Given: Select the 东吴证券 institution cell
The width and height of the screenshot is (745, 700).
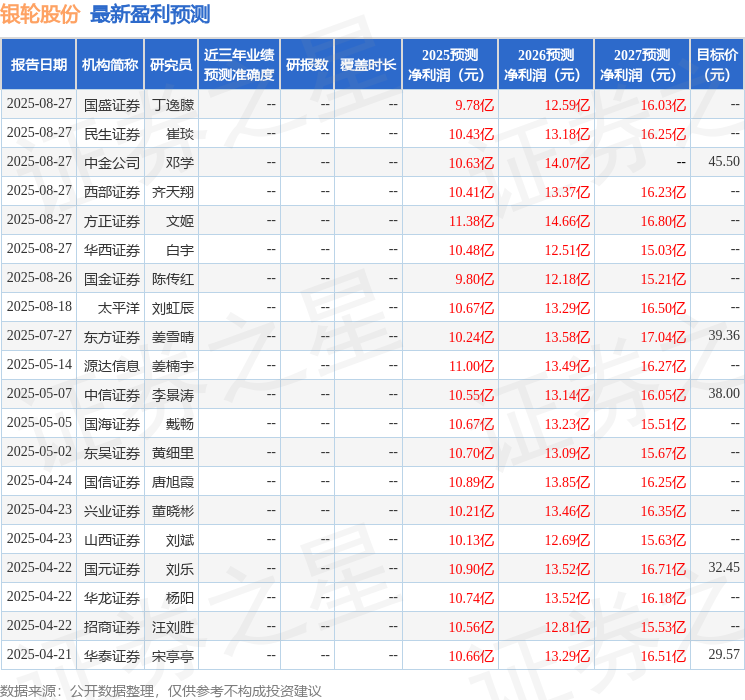Looking at the screenshot, I should (x=112, y=453).
